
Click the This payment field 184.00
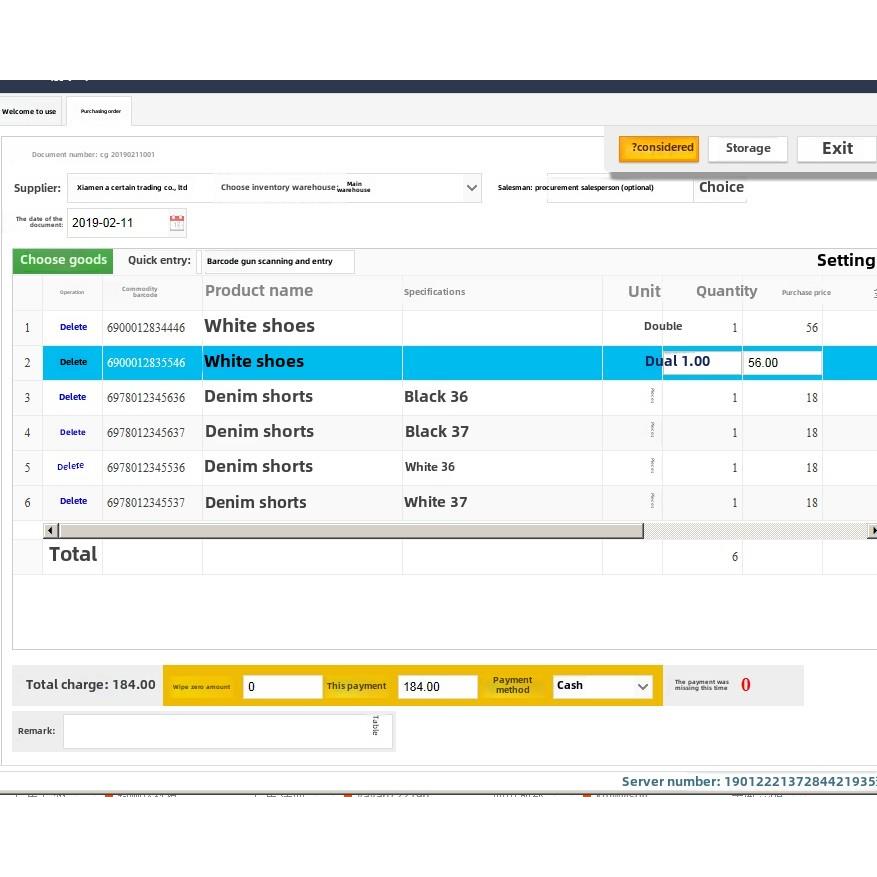437,687
